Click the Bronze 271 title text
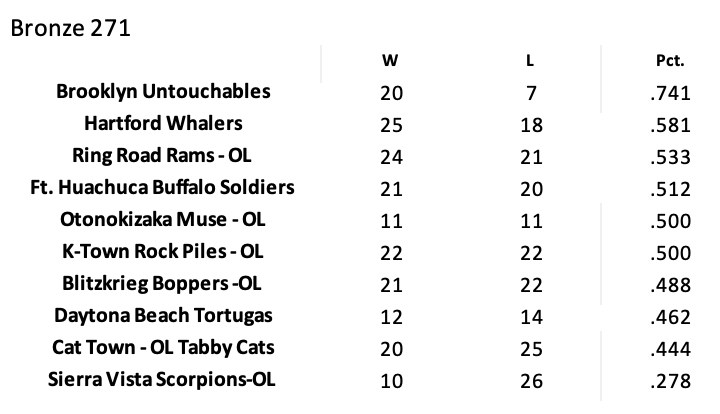Screen dimensions: 720x414 click(70, 27)
